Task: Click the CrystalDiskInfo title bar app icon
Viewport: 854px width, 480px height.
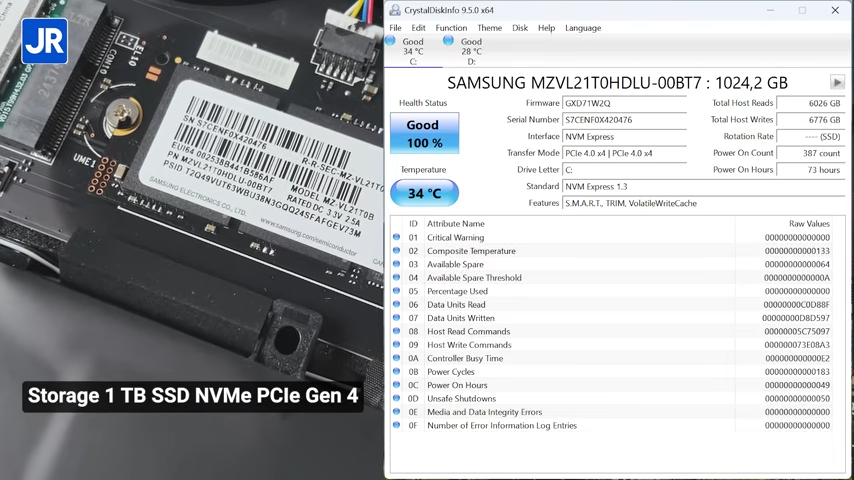Action: pos(395,10)
